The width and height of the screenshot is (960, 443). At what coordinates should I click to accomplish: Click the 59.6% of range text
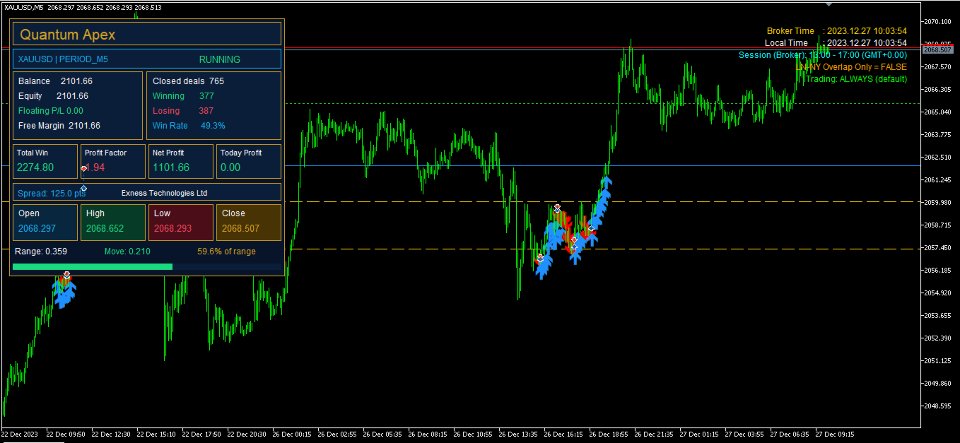[227, 251]
